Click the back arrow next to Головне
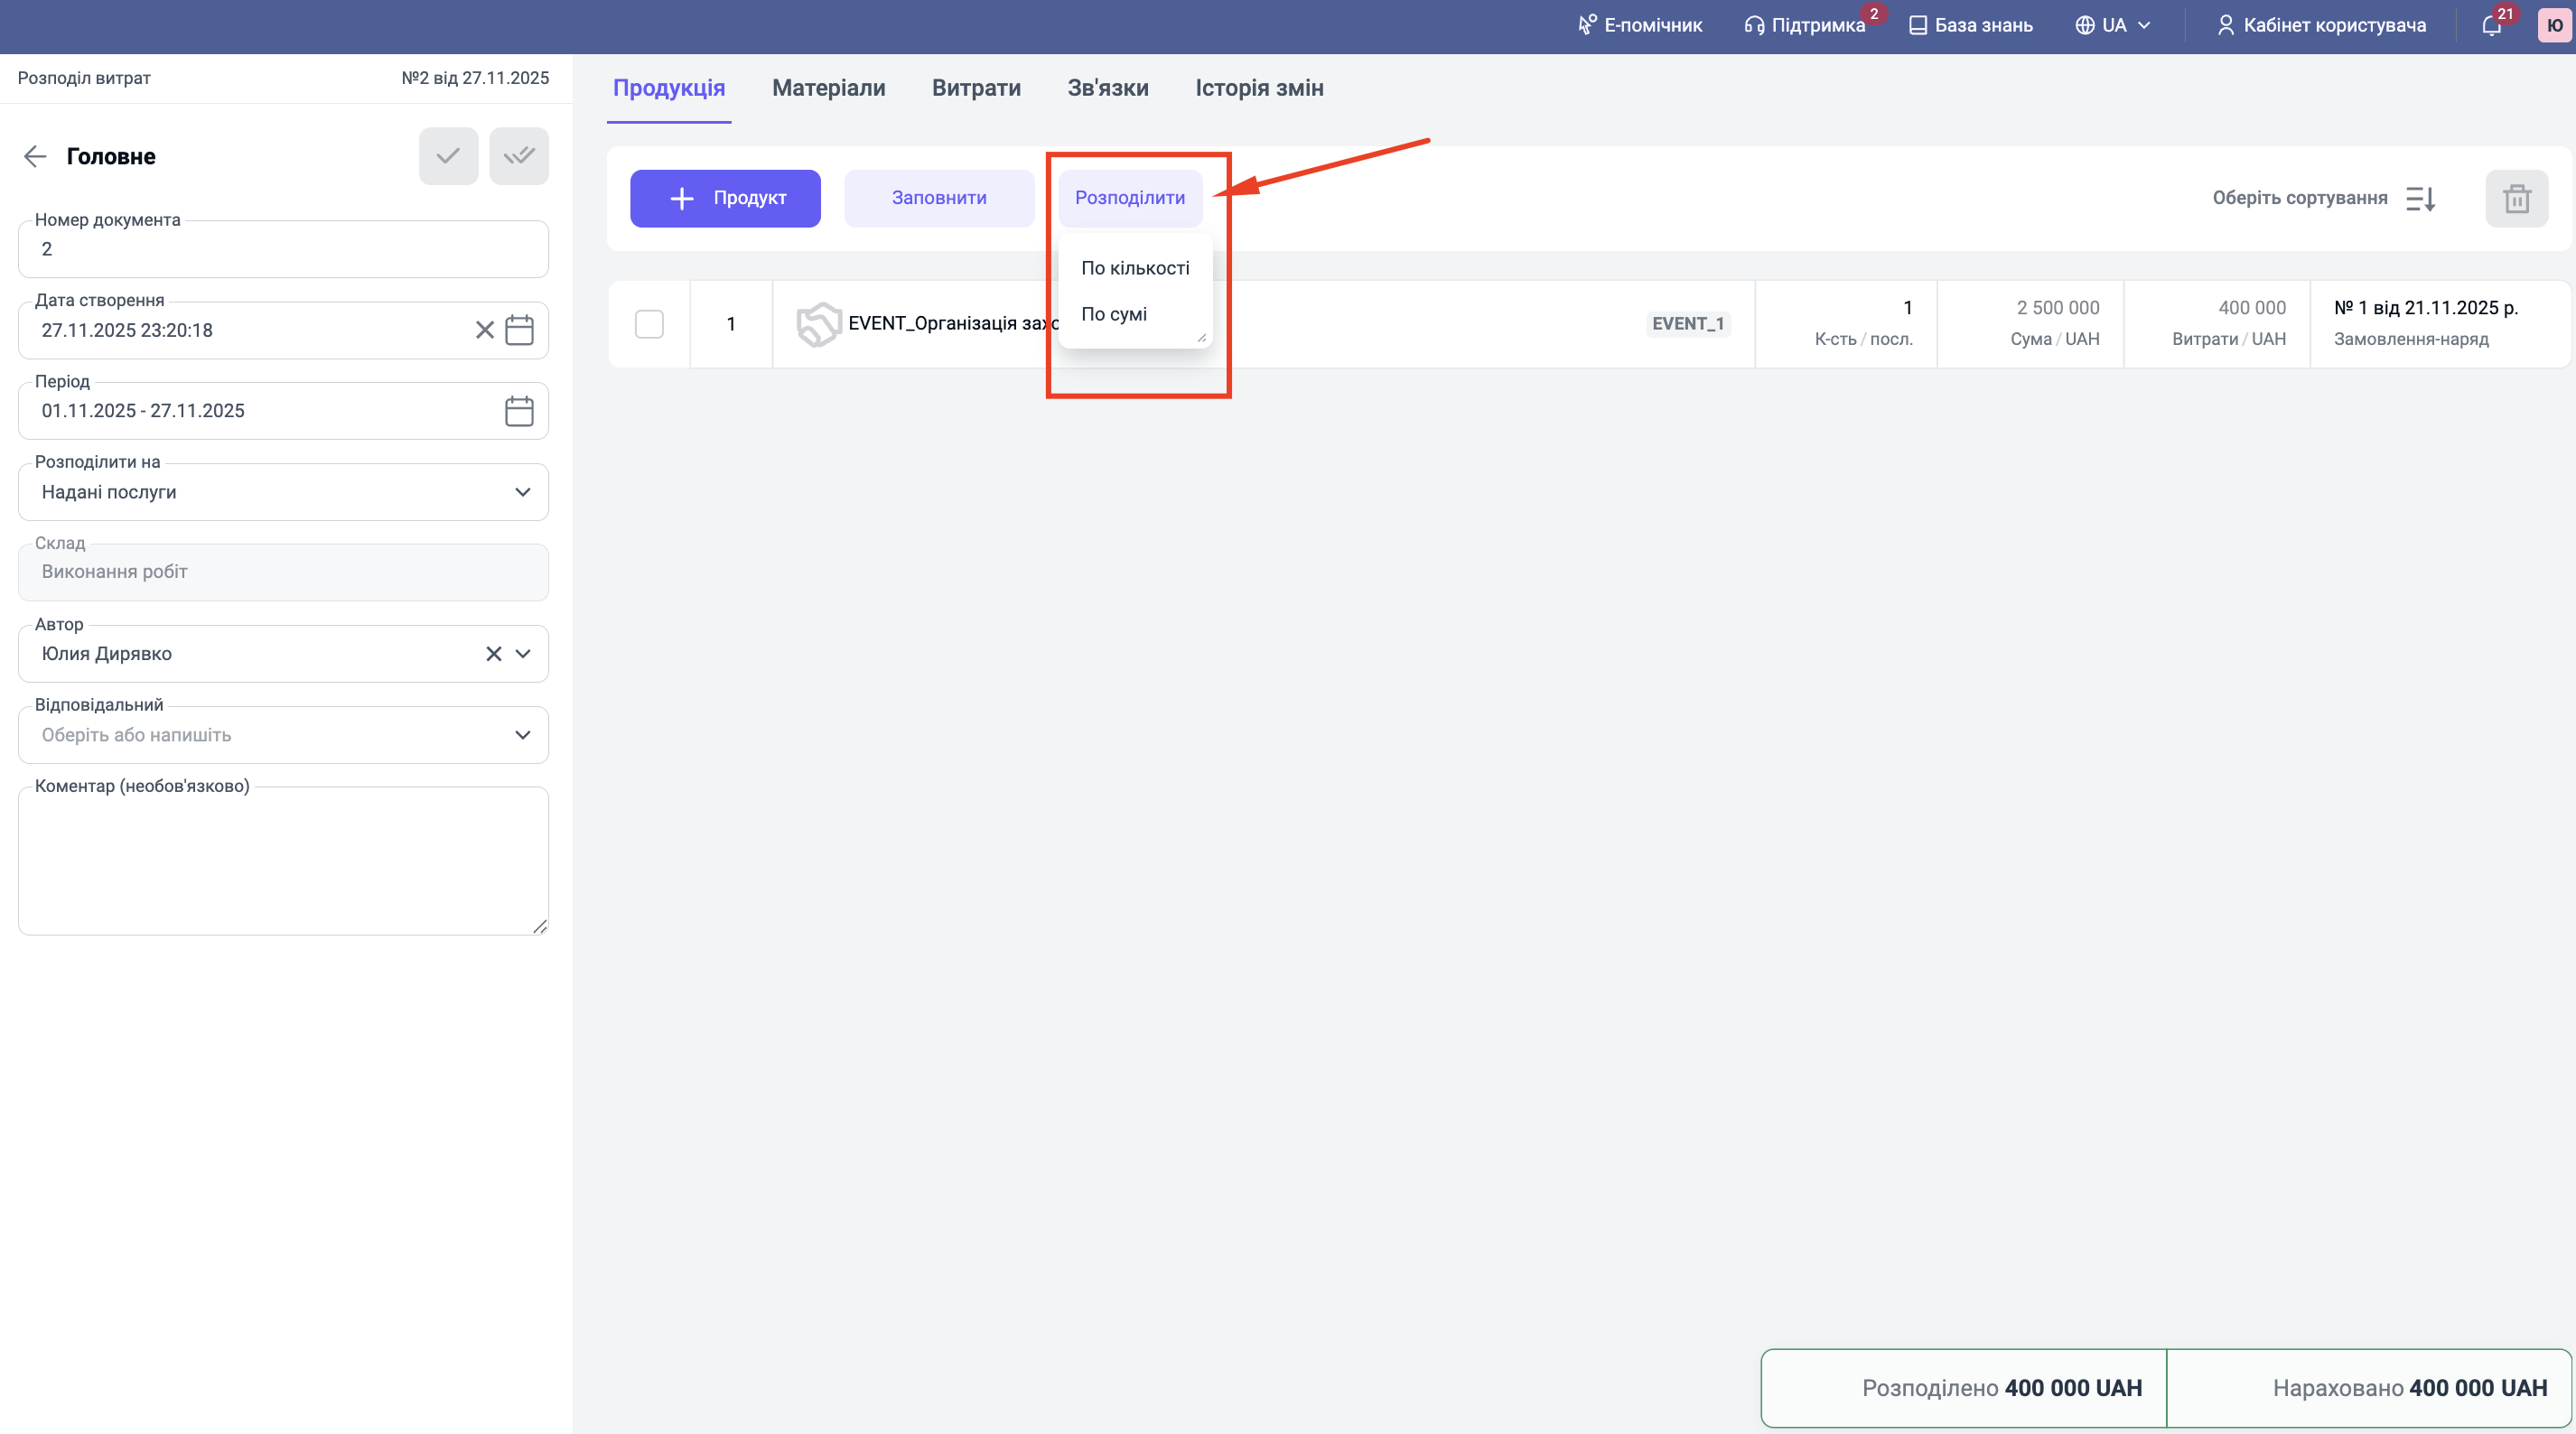Image resolution: width=2576 pixels, height=1434 pixels. (35, 156)
